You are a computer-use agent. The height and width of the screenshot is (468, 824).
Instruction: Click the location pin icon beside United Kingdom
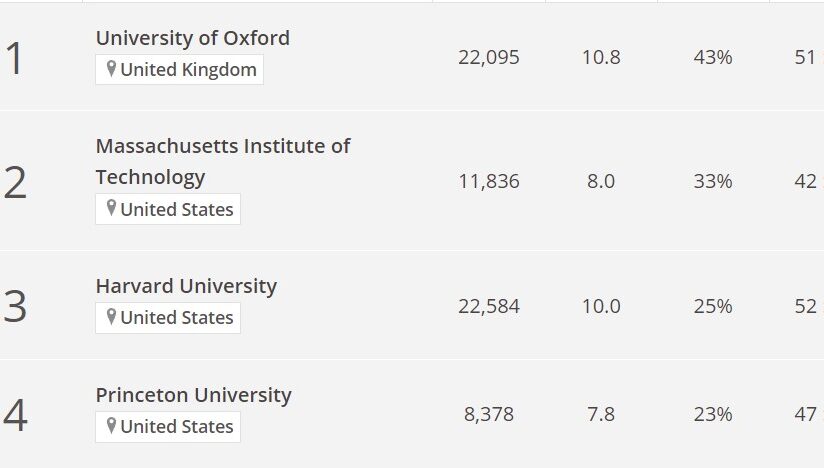[111, 68]
